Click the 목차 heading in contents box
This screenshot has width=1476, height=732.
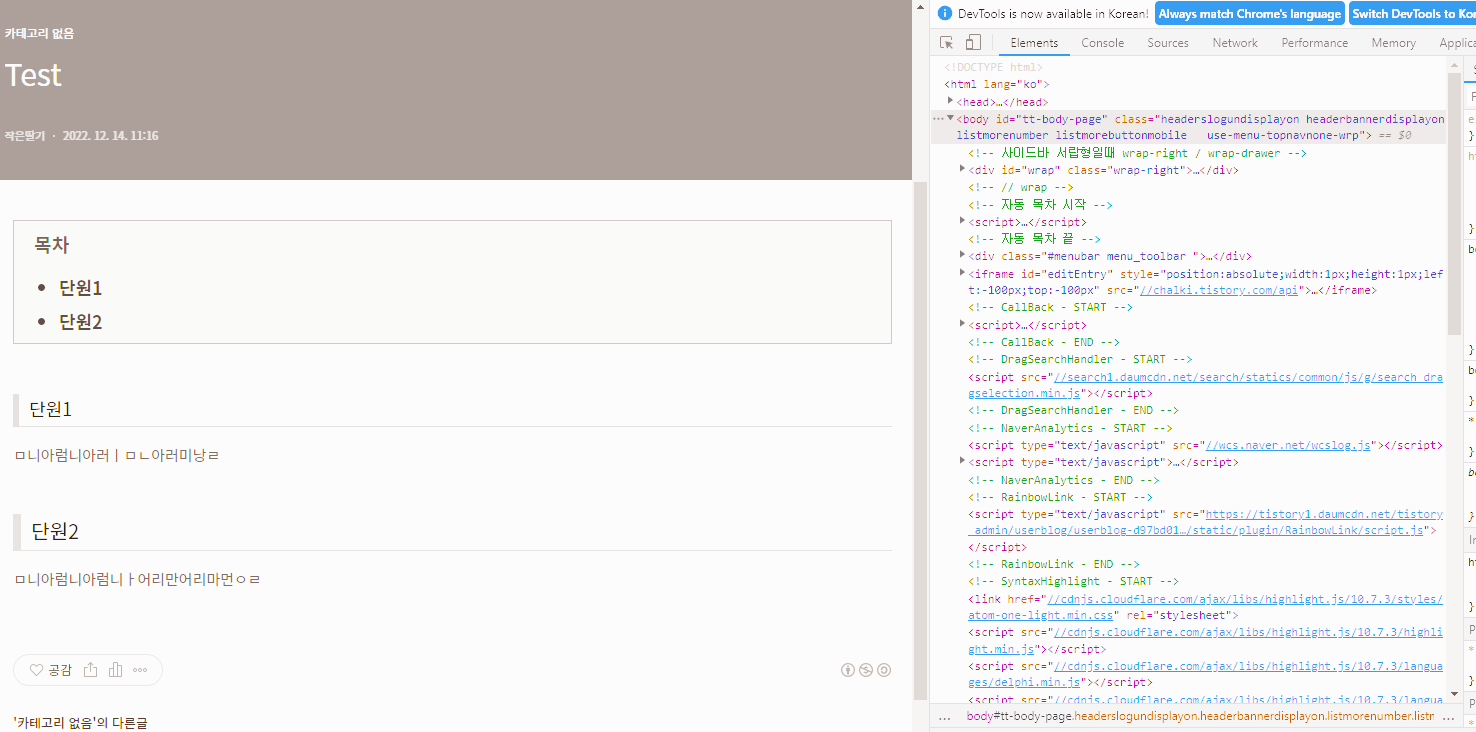click(51, 245)
